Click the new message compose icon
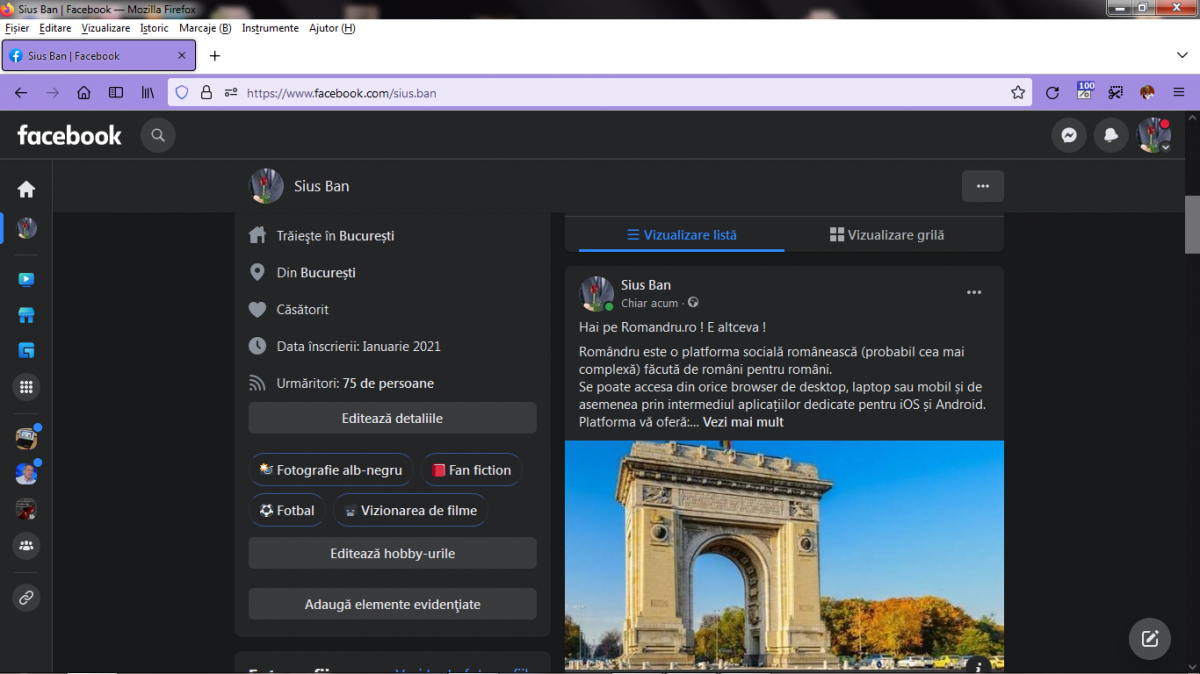 tap(1149, 638)
